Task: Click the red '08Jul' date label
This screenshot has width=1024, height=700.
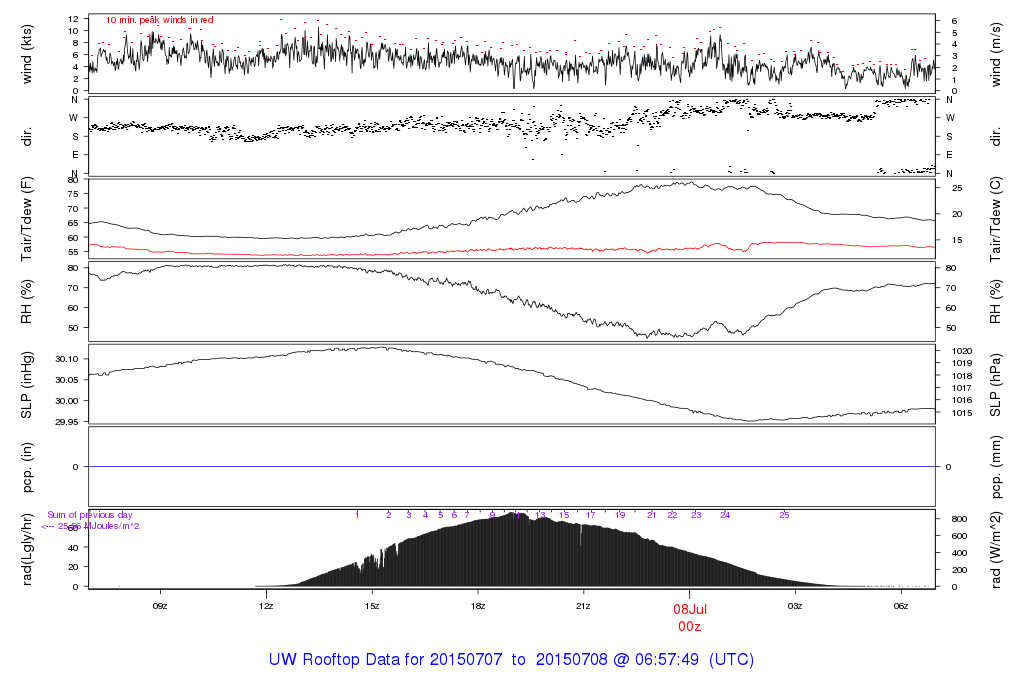Action: [x=690, y=609]
